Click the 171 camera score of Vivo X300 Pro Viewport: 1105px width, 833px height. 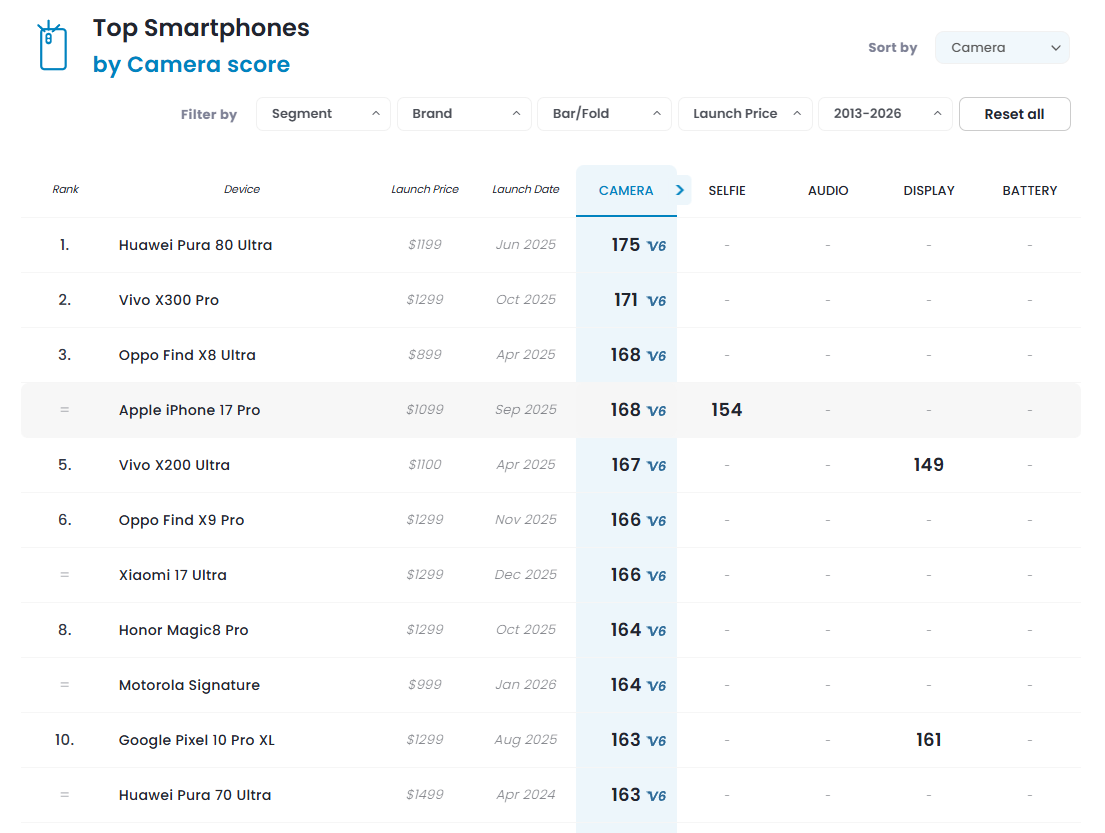tap(626, 300)
